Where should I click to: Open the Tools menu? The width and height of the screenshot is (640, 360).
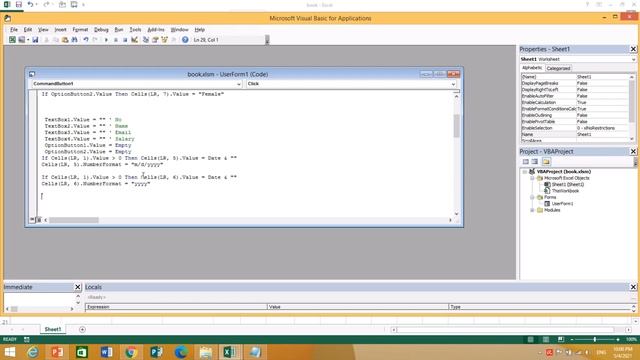135,30
